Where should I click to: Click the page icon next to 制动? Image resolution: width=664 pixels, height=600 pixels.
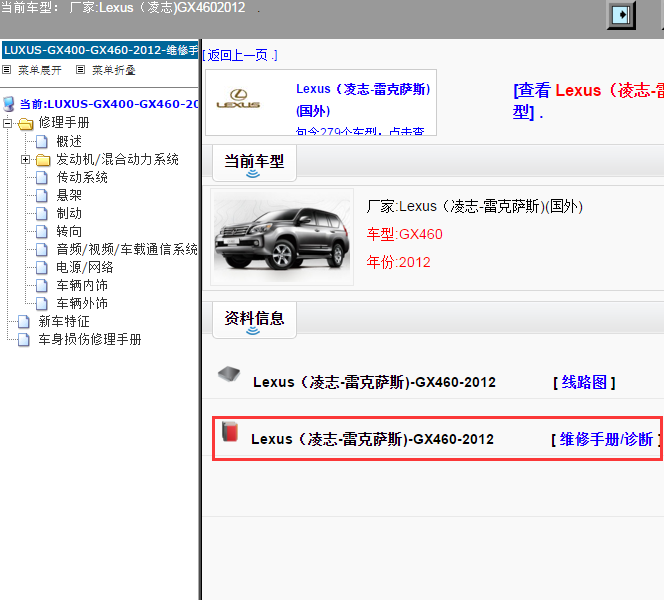[42, 213]
